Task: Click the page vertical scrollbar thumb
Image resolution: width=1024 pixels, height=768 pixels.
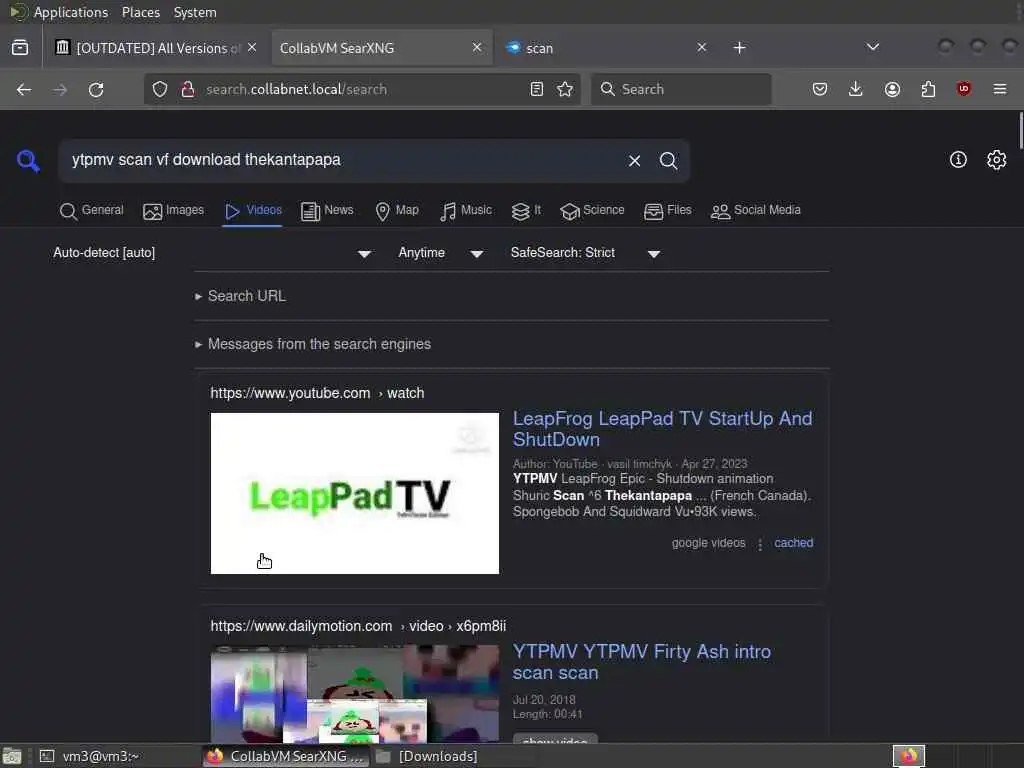Action: [1020, 131]
